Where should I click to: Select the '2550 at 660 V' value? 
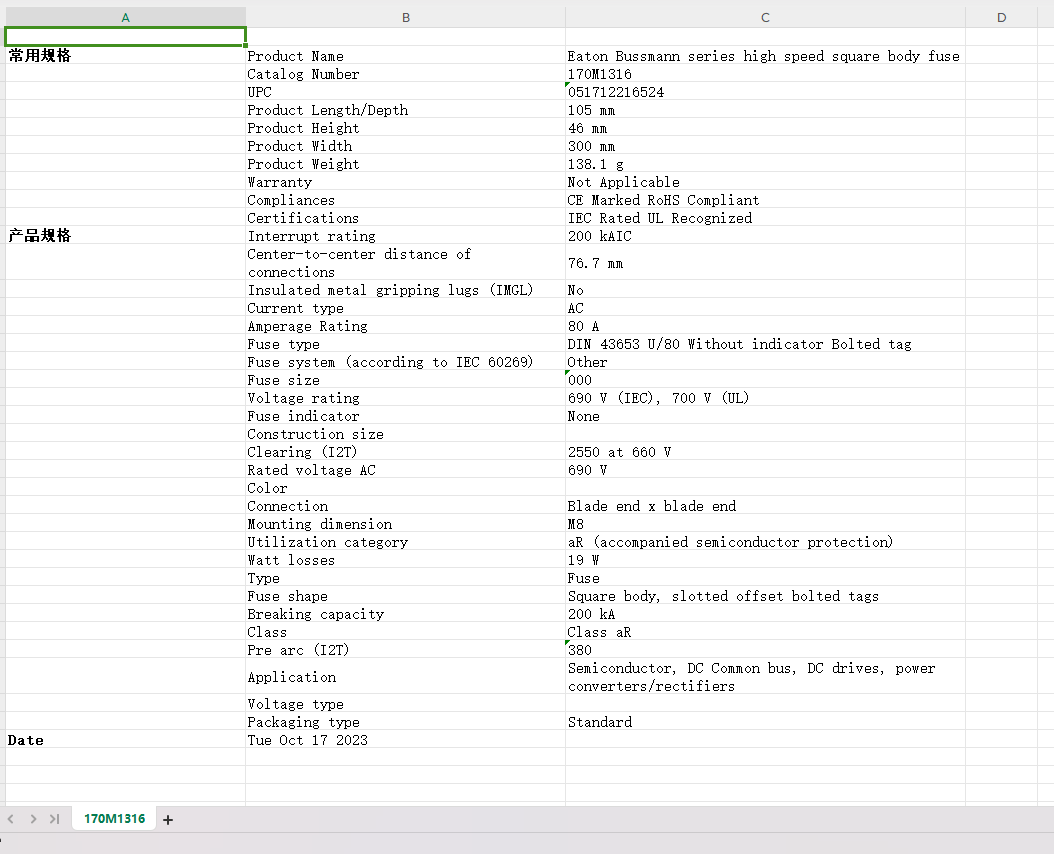766,452
